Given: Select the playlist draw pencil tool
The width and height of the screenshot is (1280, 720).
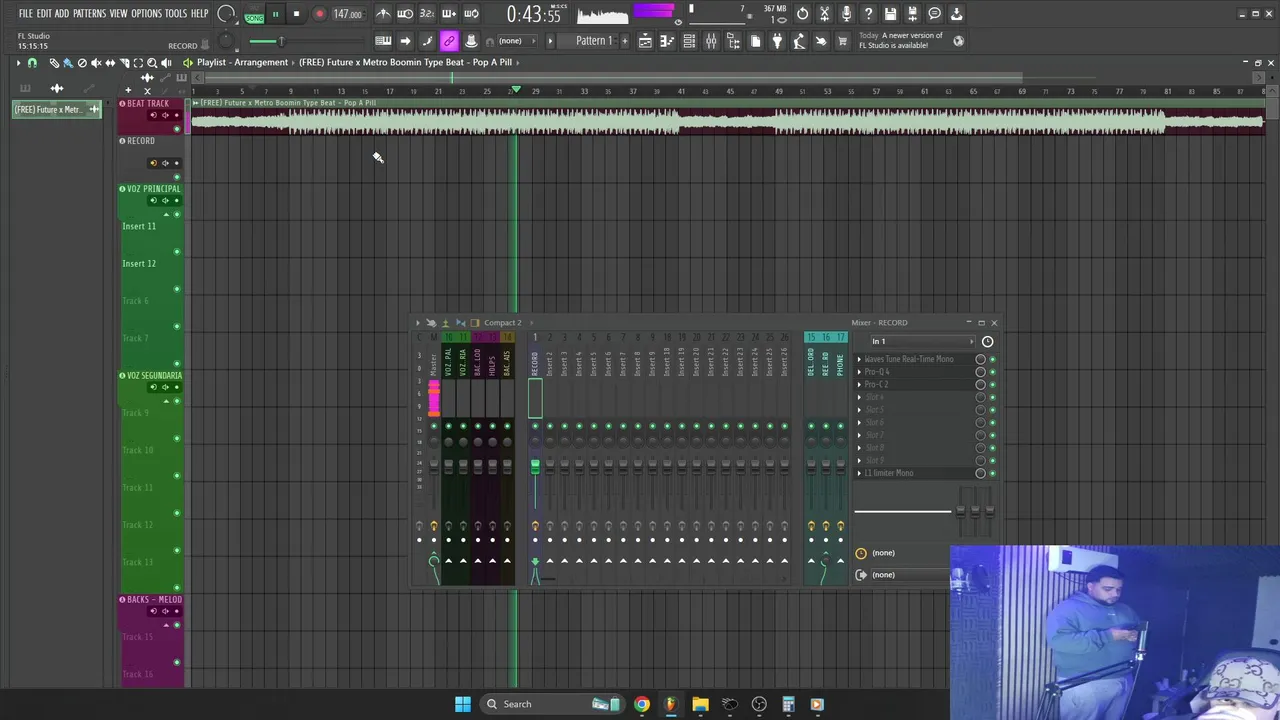Looking at the screenshot, I should [x=54, y=62].
